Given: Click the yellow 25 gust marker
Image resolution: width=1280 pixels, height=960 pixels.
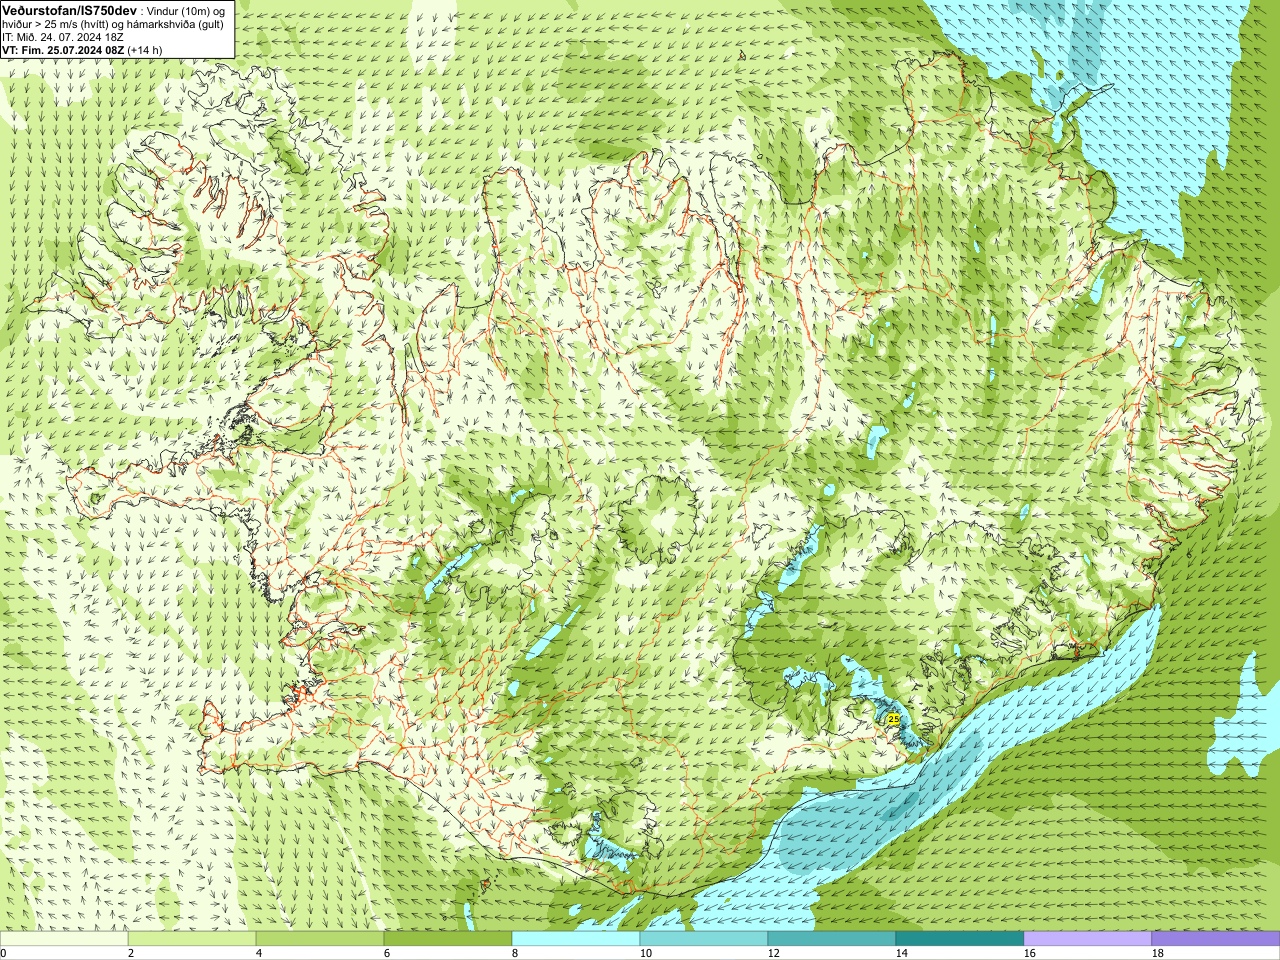Looking at the screenshot, I should pyautogui.click(x=893, y=719).
